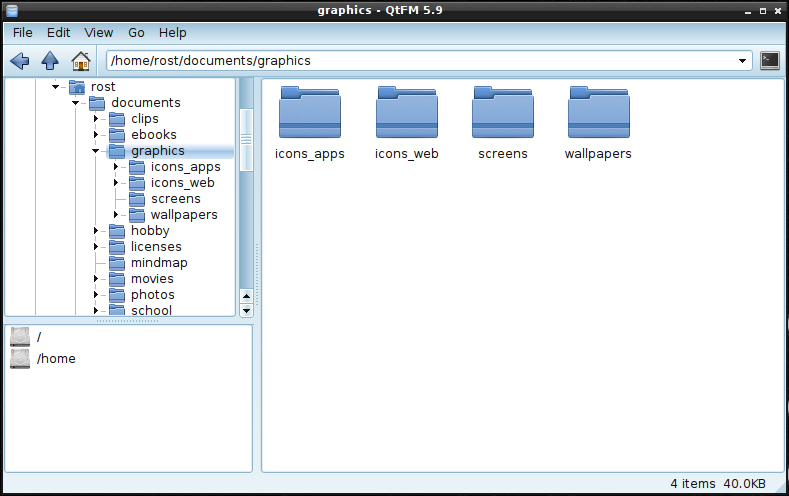Select licenses in the folder tree
This screenshot has height=496, width=789.
[x=156, y=247]
